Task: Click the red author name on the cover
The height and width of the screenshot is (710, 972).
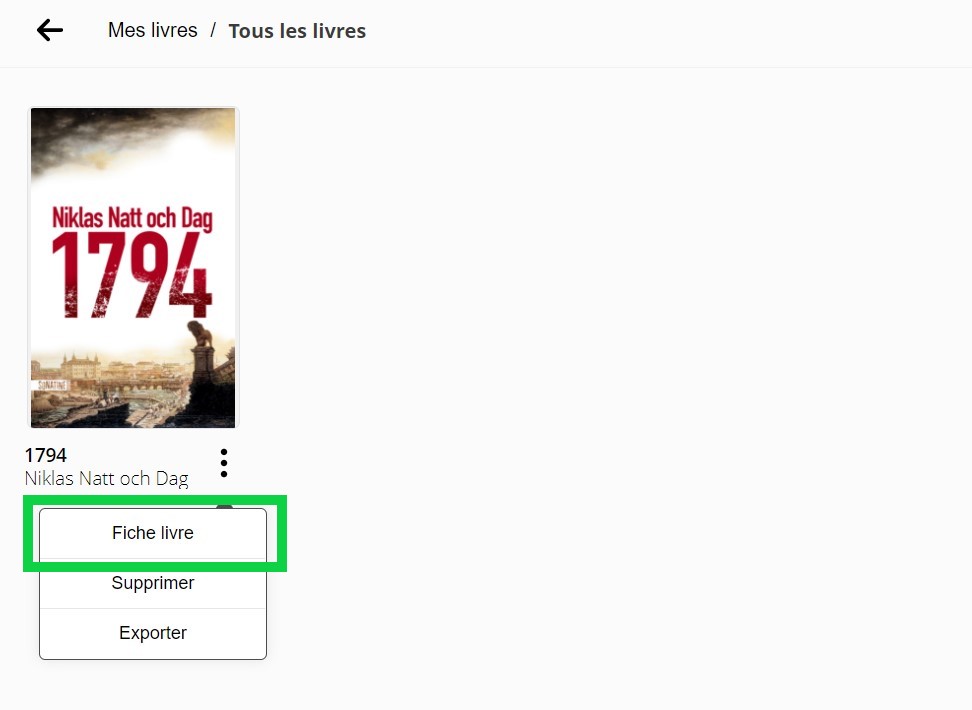Action: 132,218
